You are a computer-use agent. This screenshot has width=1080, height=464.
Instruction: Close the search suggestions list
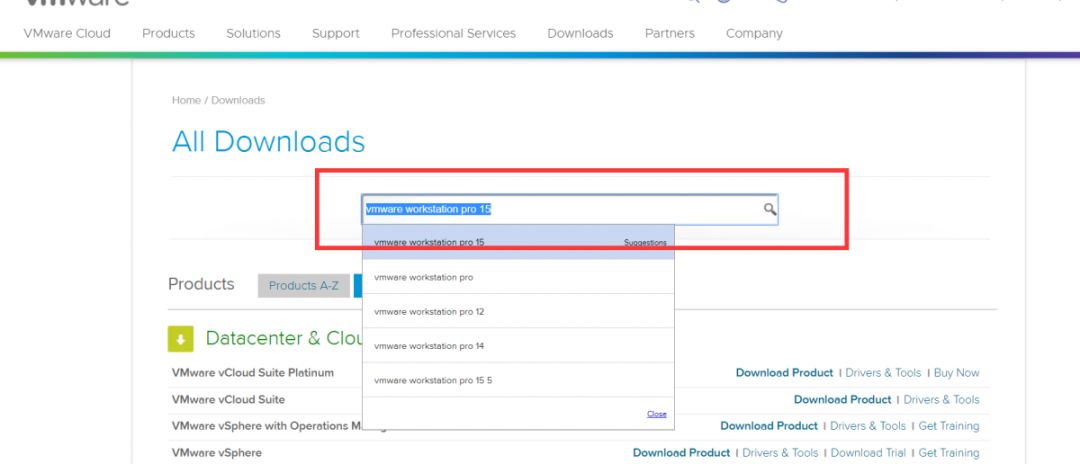[x=656, y=414]
